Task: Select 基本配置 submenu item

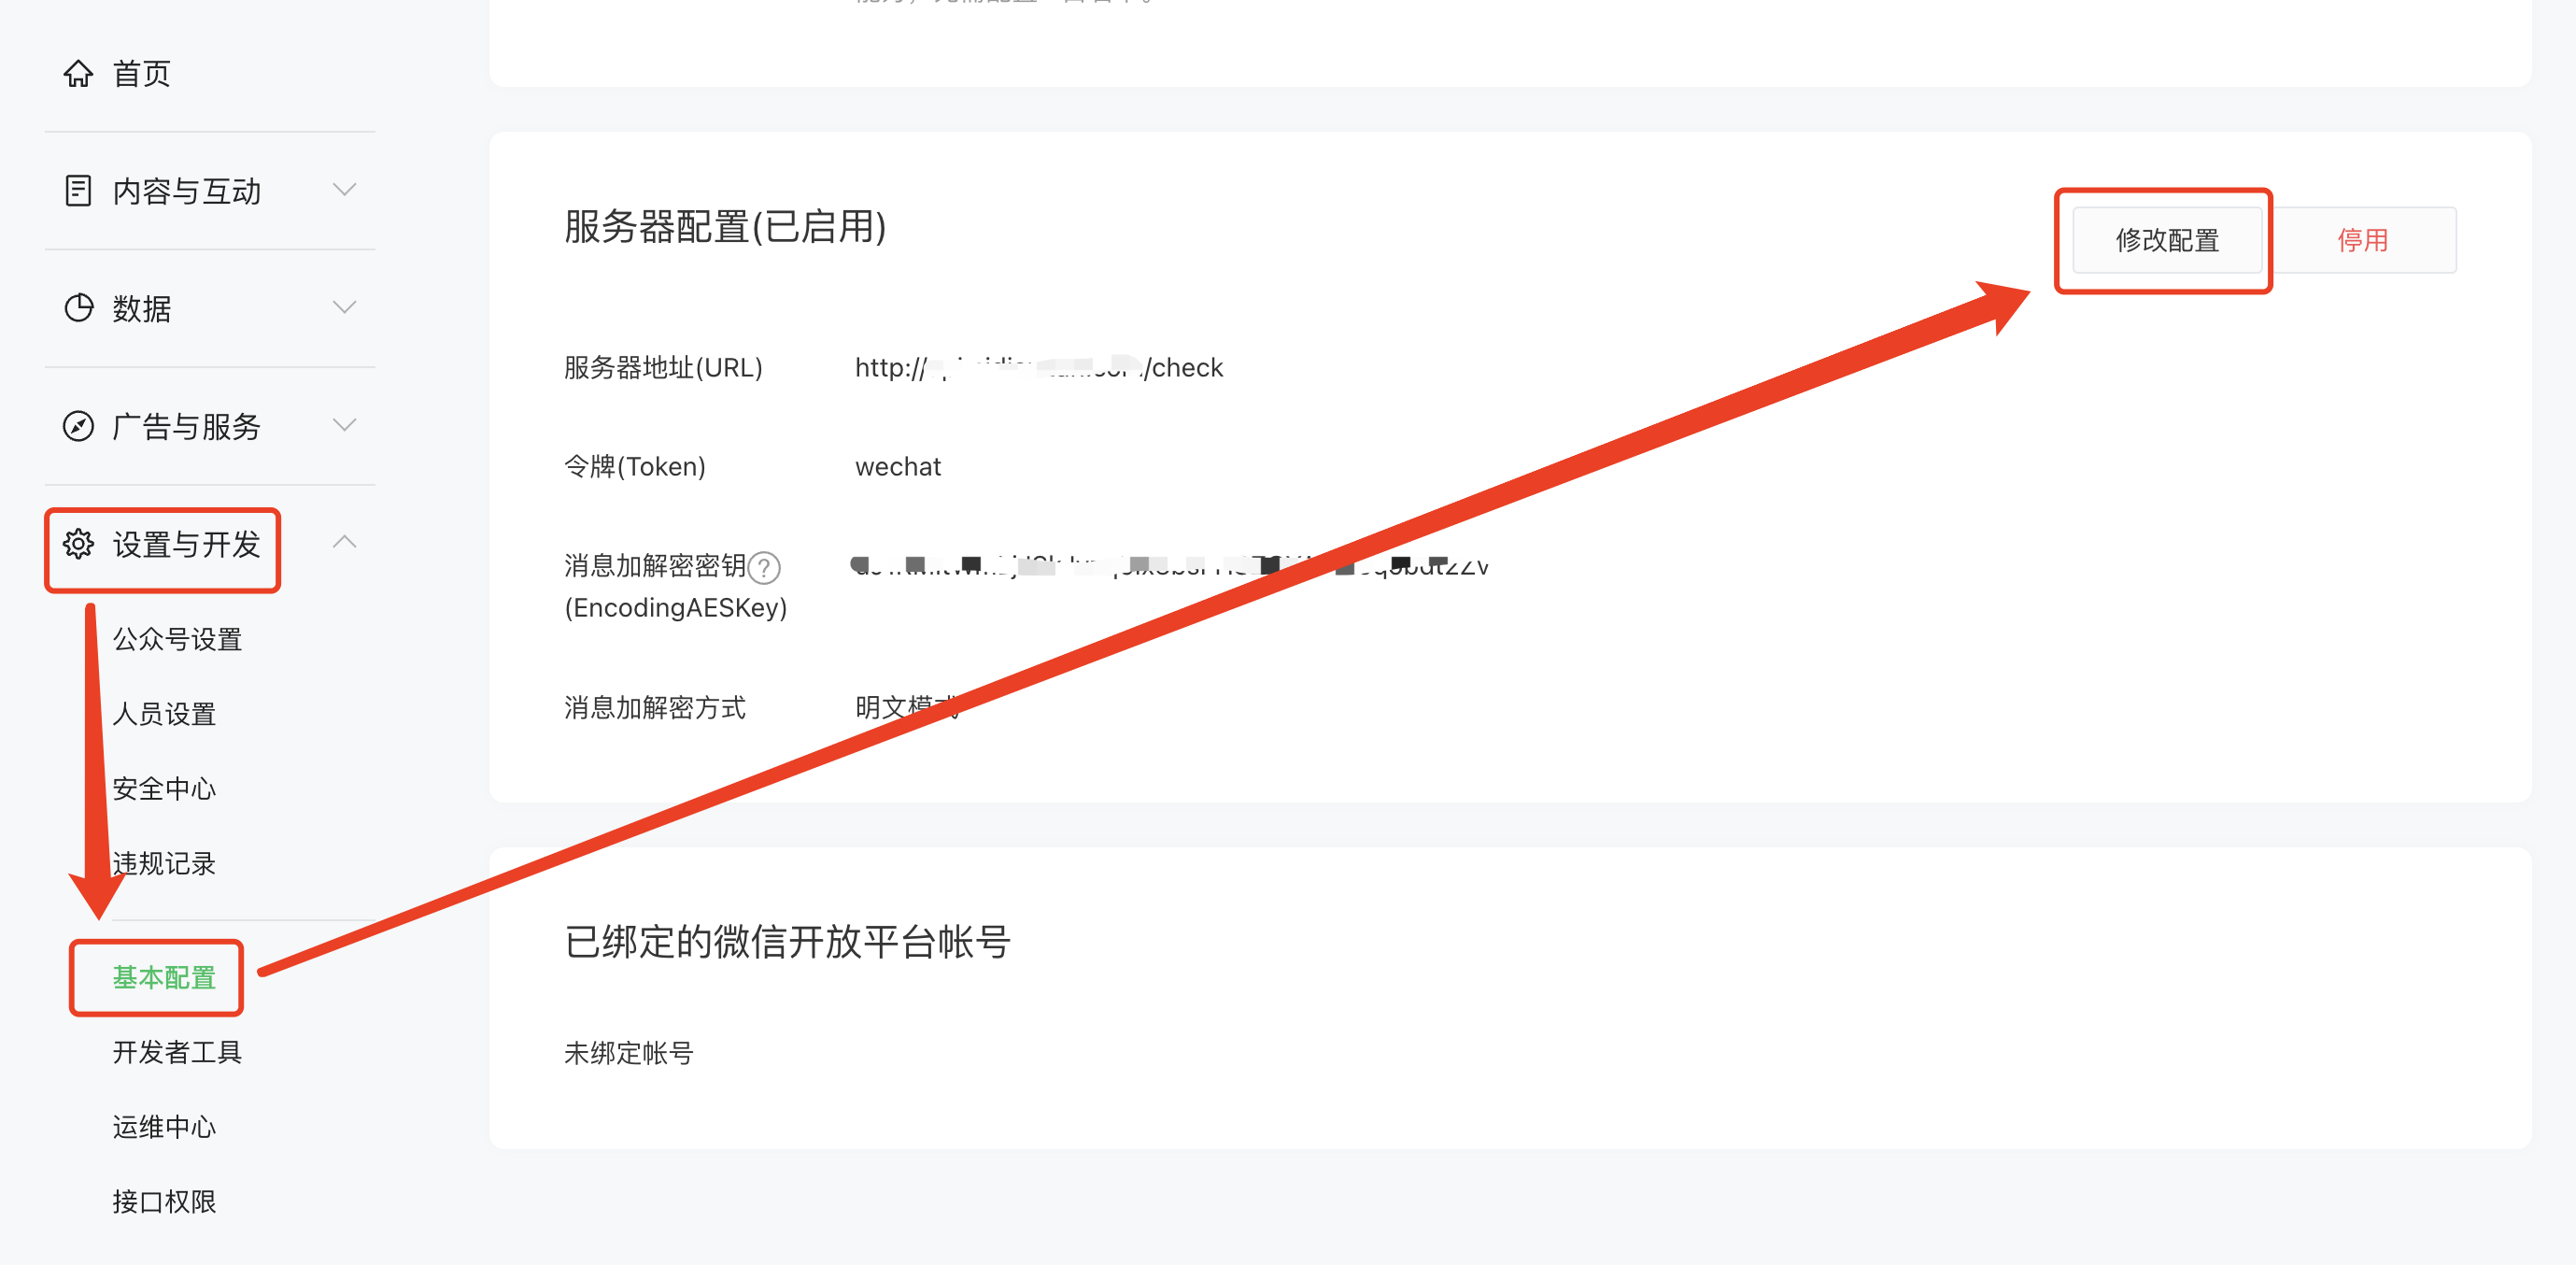Action: [x=164, y=978]
